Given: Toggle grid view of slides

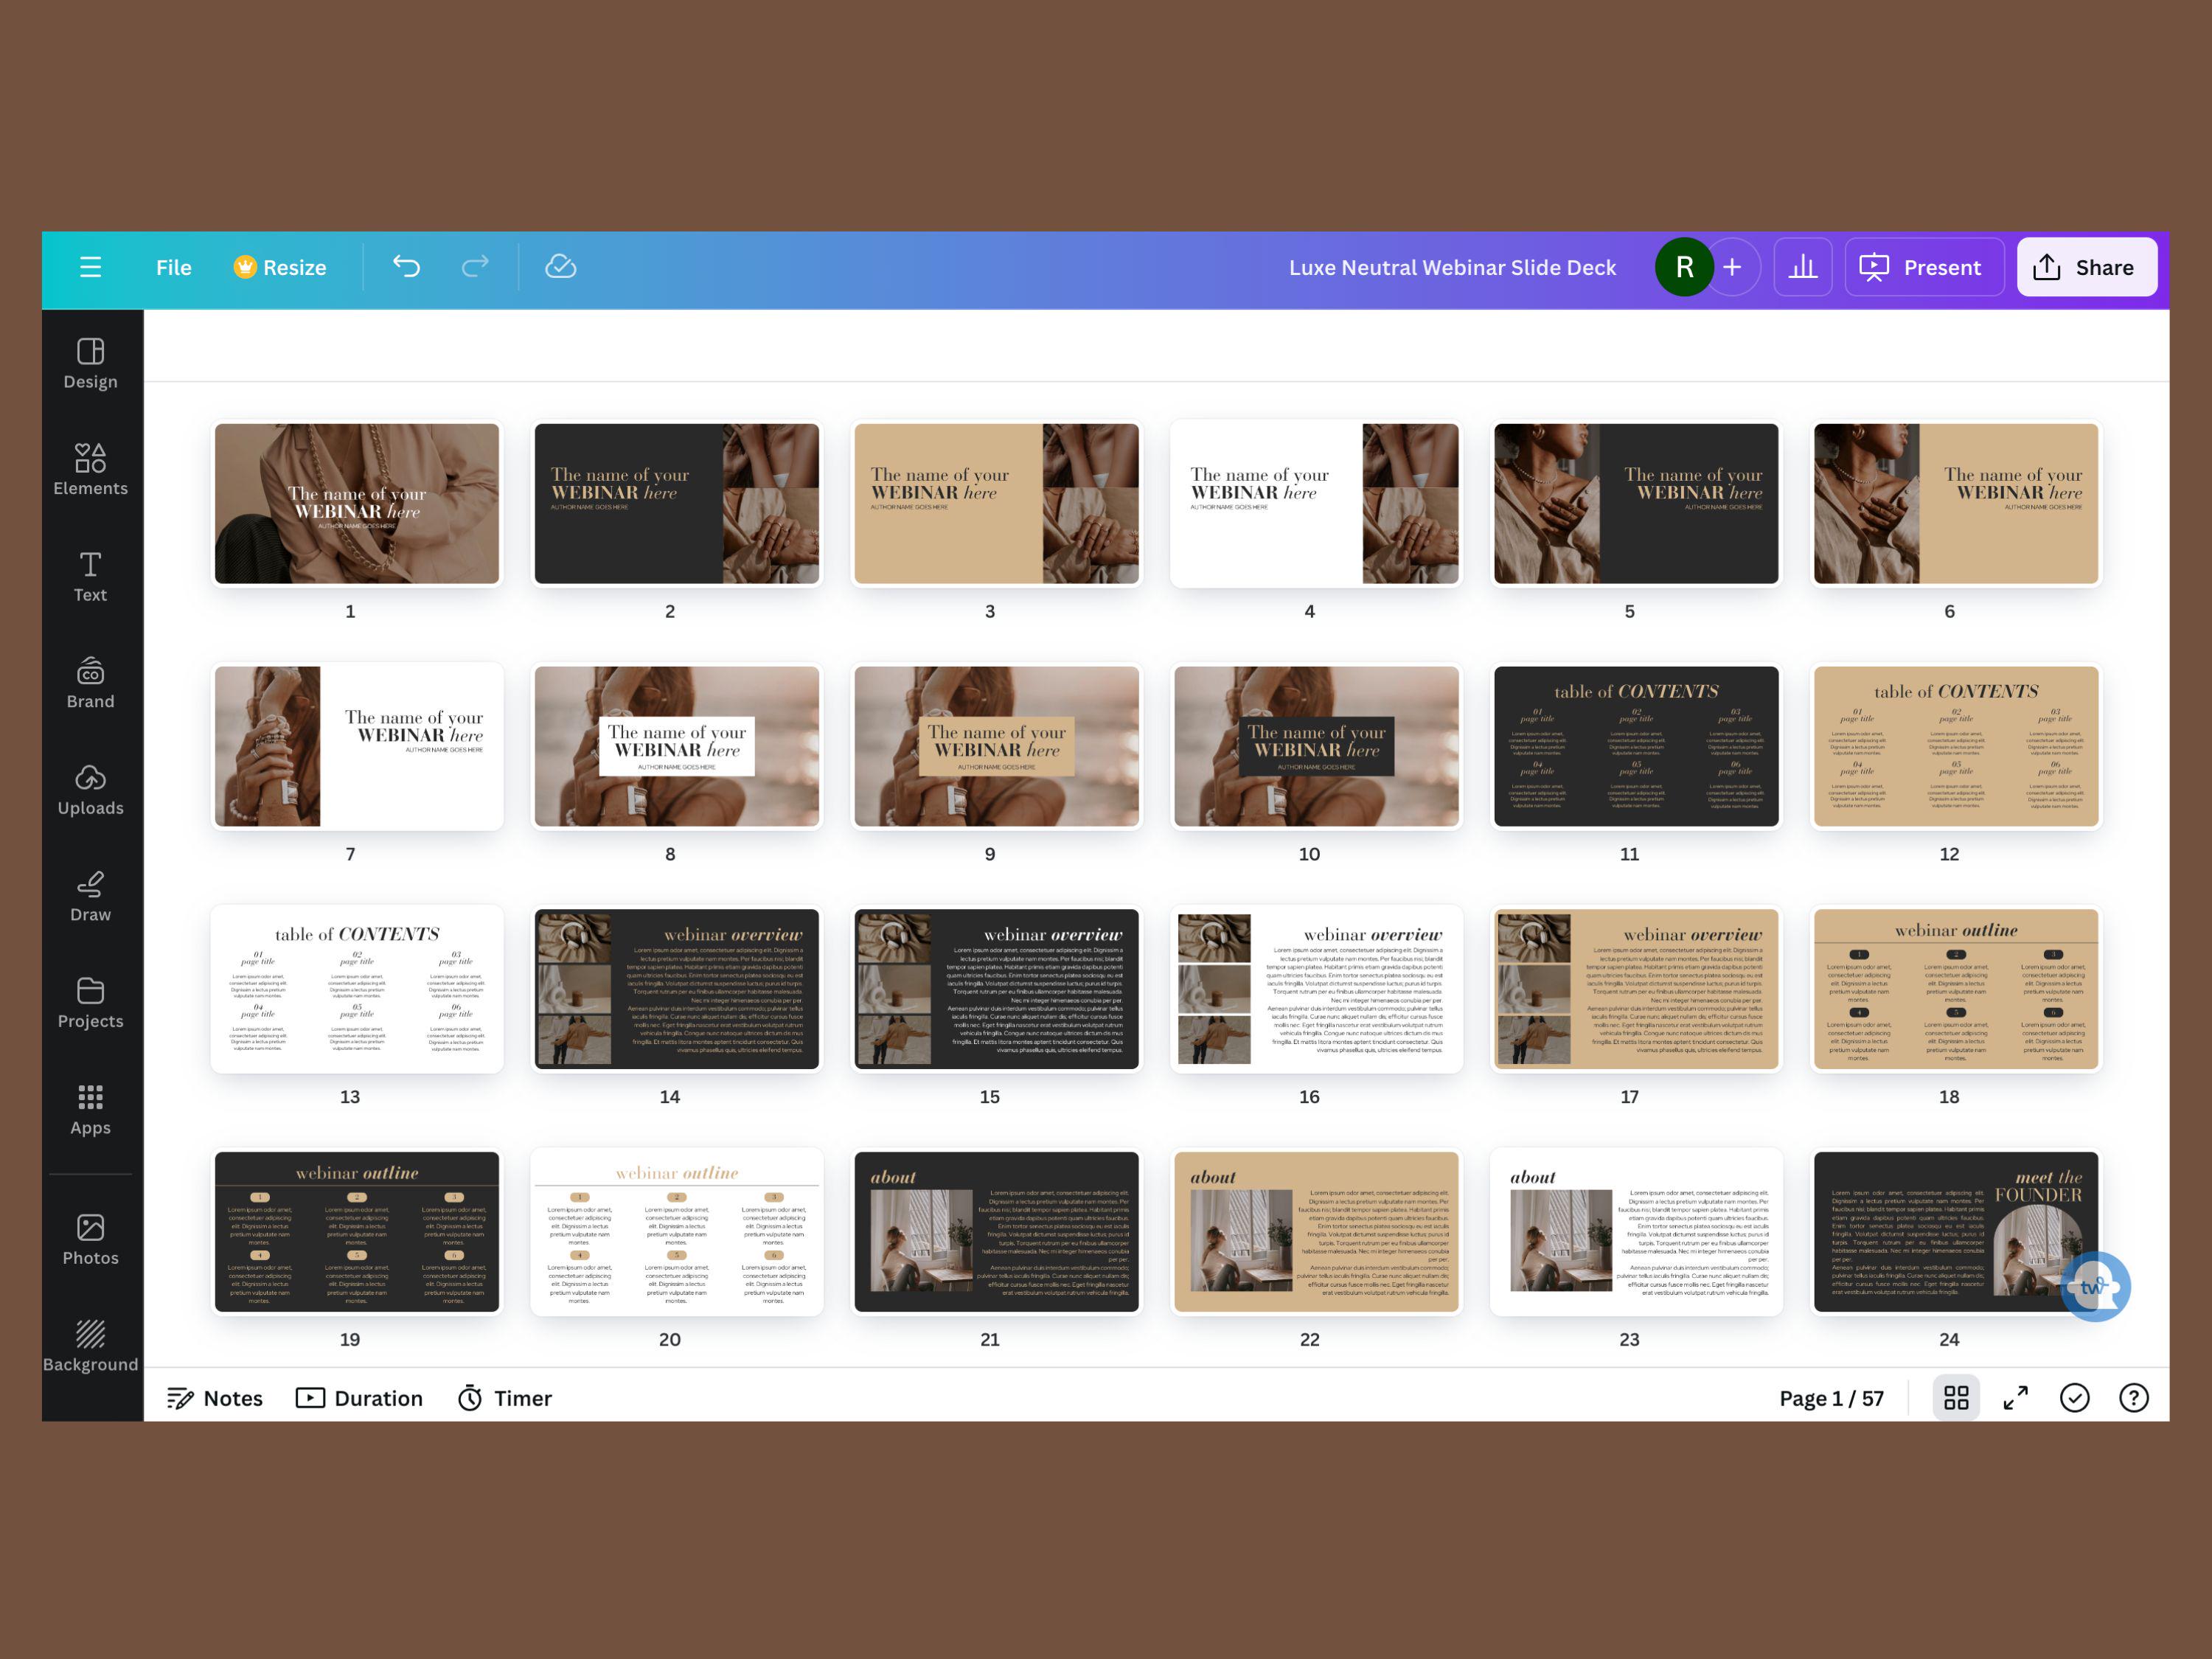Looking at the screenshot, I should (1957, 1397).
